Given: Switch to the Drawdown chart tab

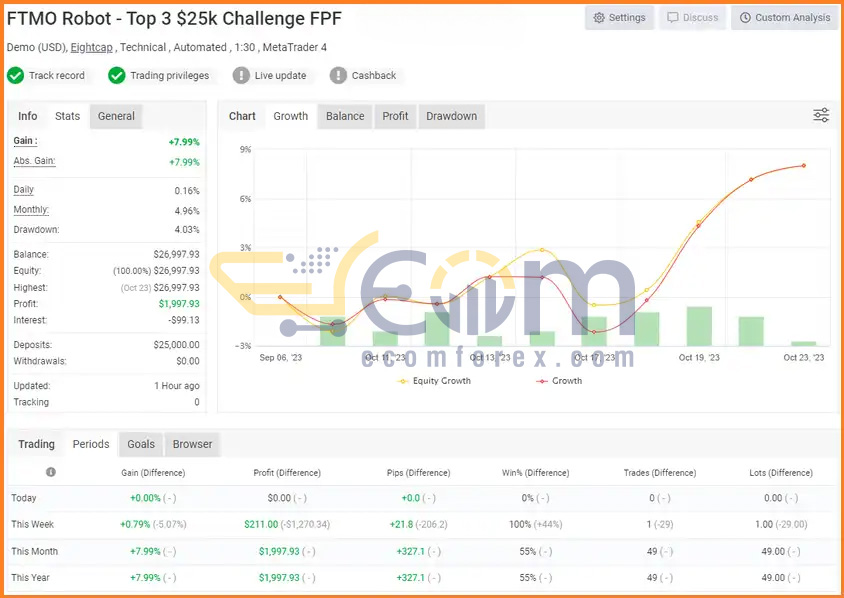Looking at the screenshot, I should [452, 116].
